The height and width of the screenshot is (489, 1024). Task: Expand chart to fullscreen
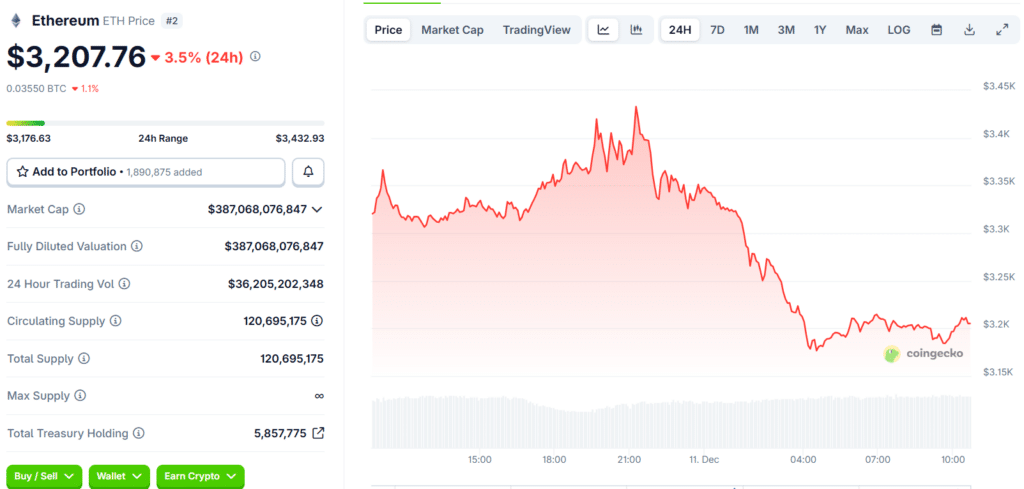point(1002,30)
